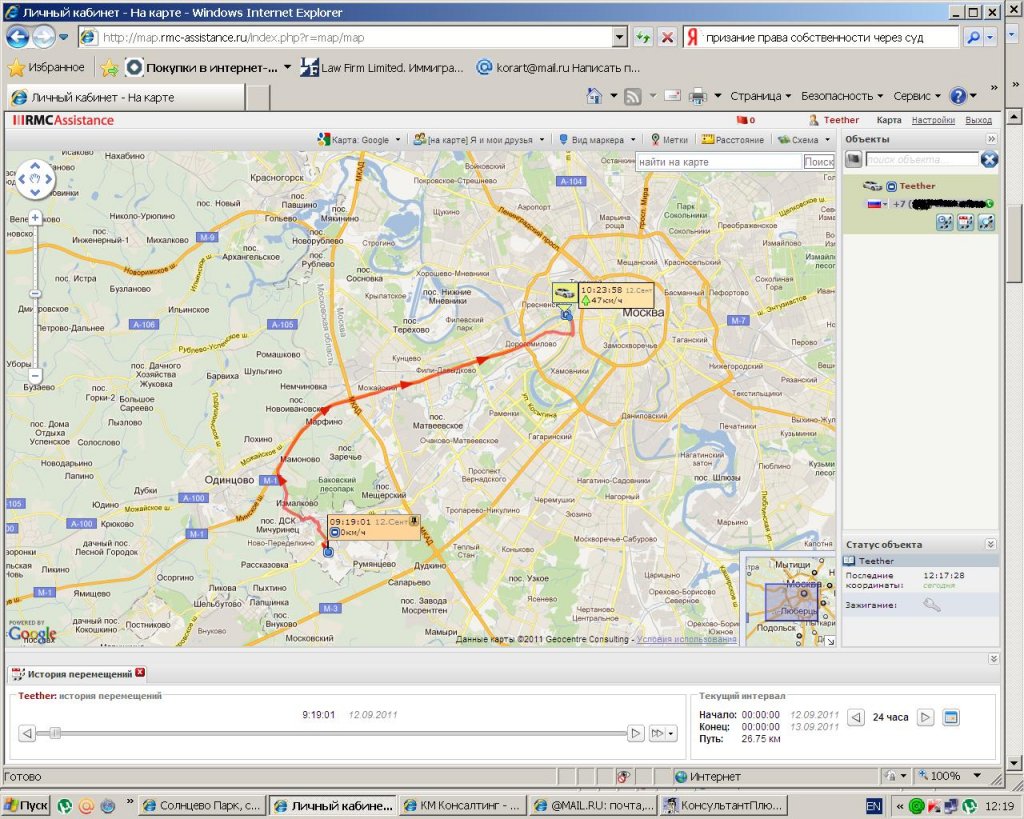Click the Метки marker pin tool

(x=669, y=140)
